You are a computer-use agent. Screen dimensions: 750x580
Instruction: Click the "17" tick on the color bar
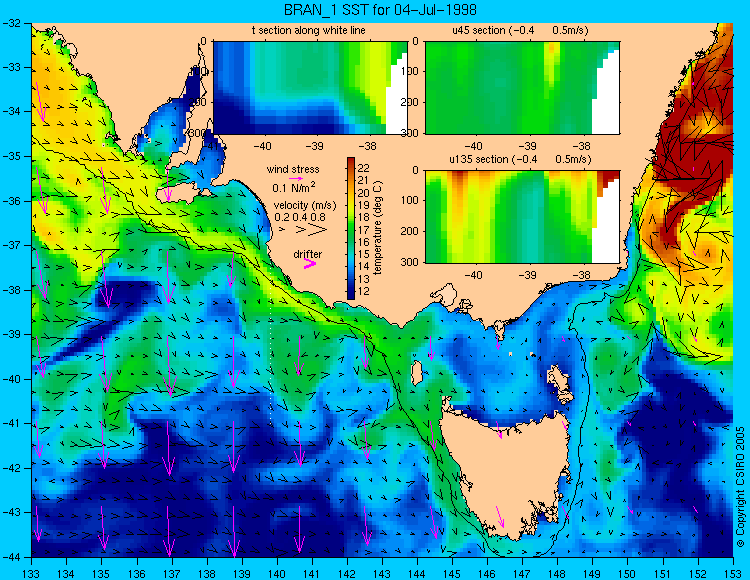364,230
